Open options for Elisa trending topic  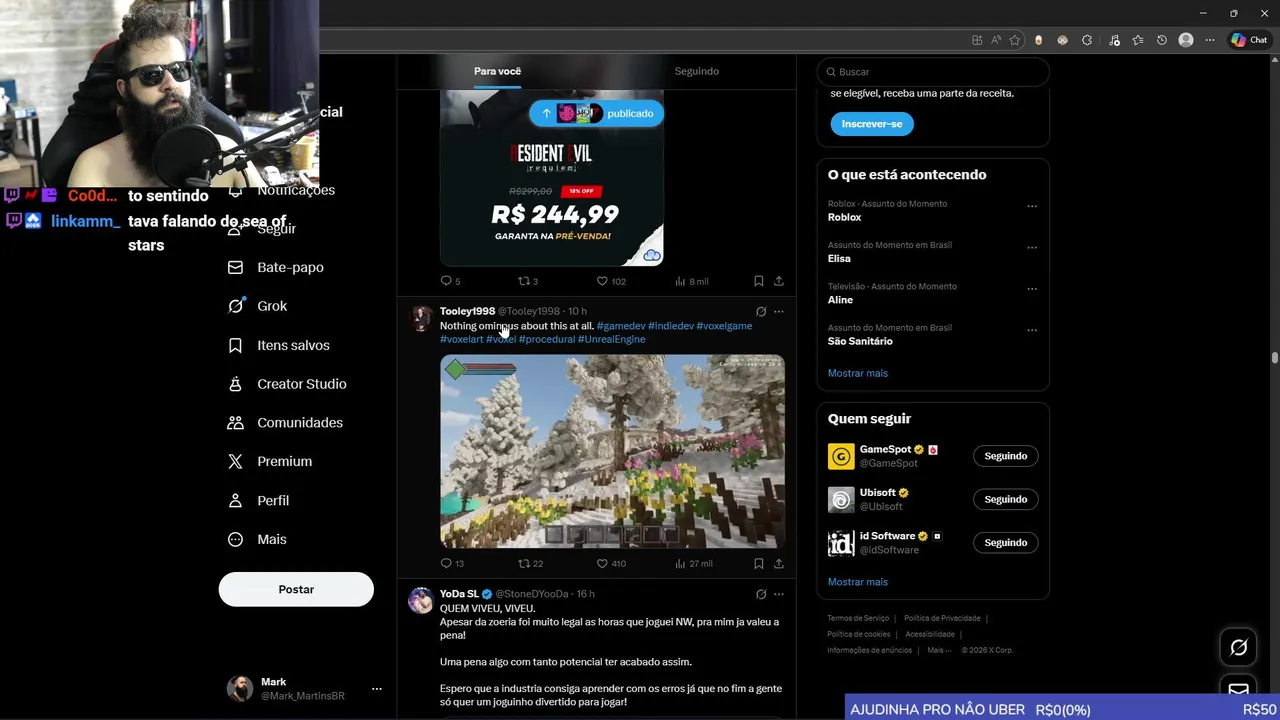[1032, 247]
